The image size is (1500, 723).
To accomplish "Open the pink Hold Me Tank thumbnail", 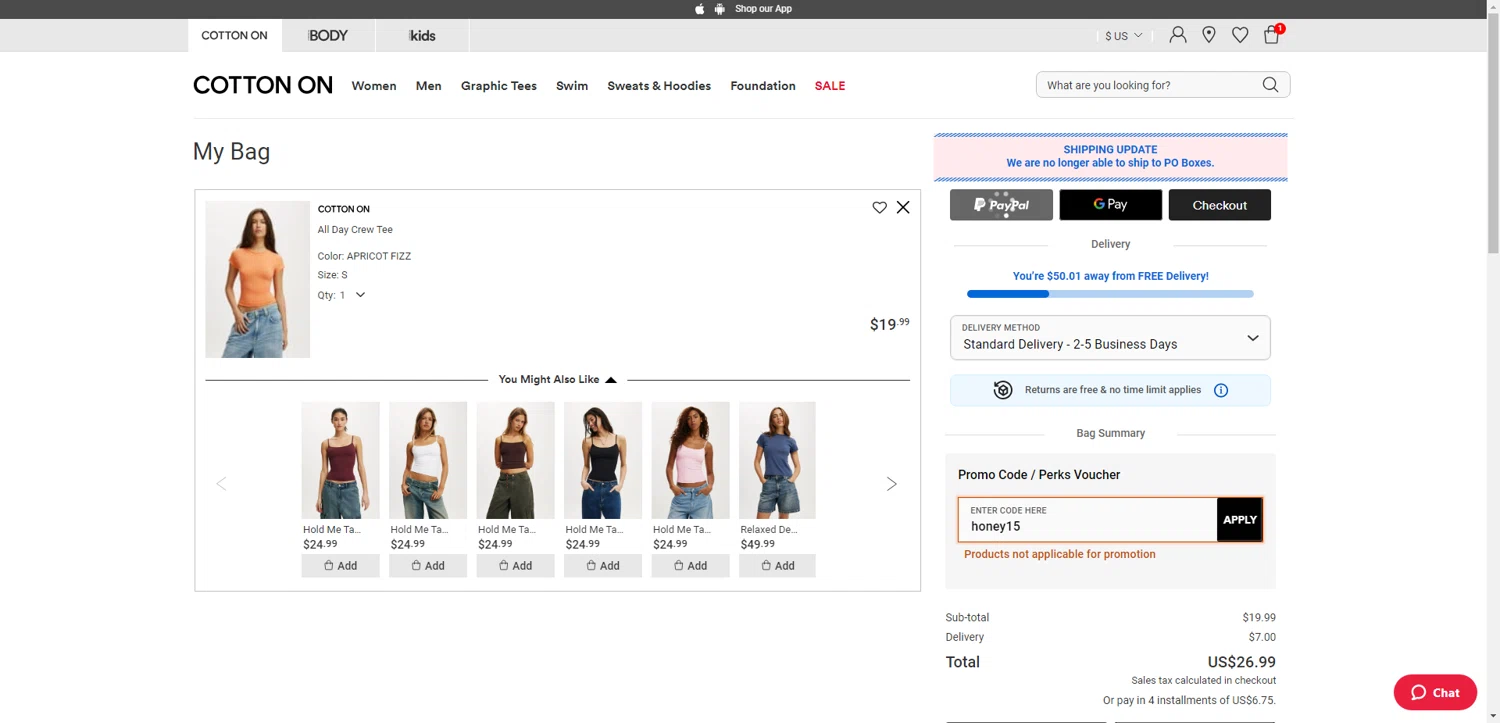I will click(x=690, y=460).
